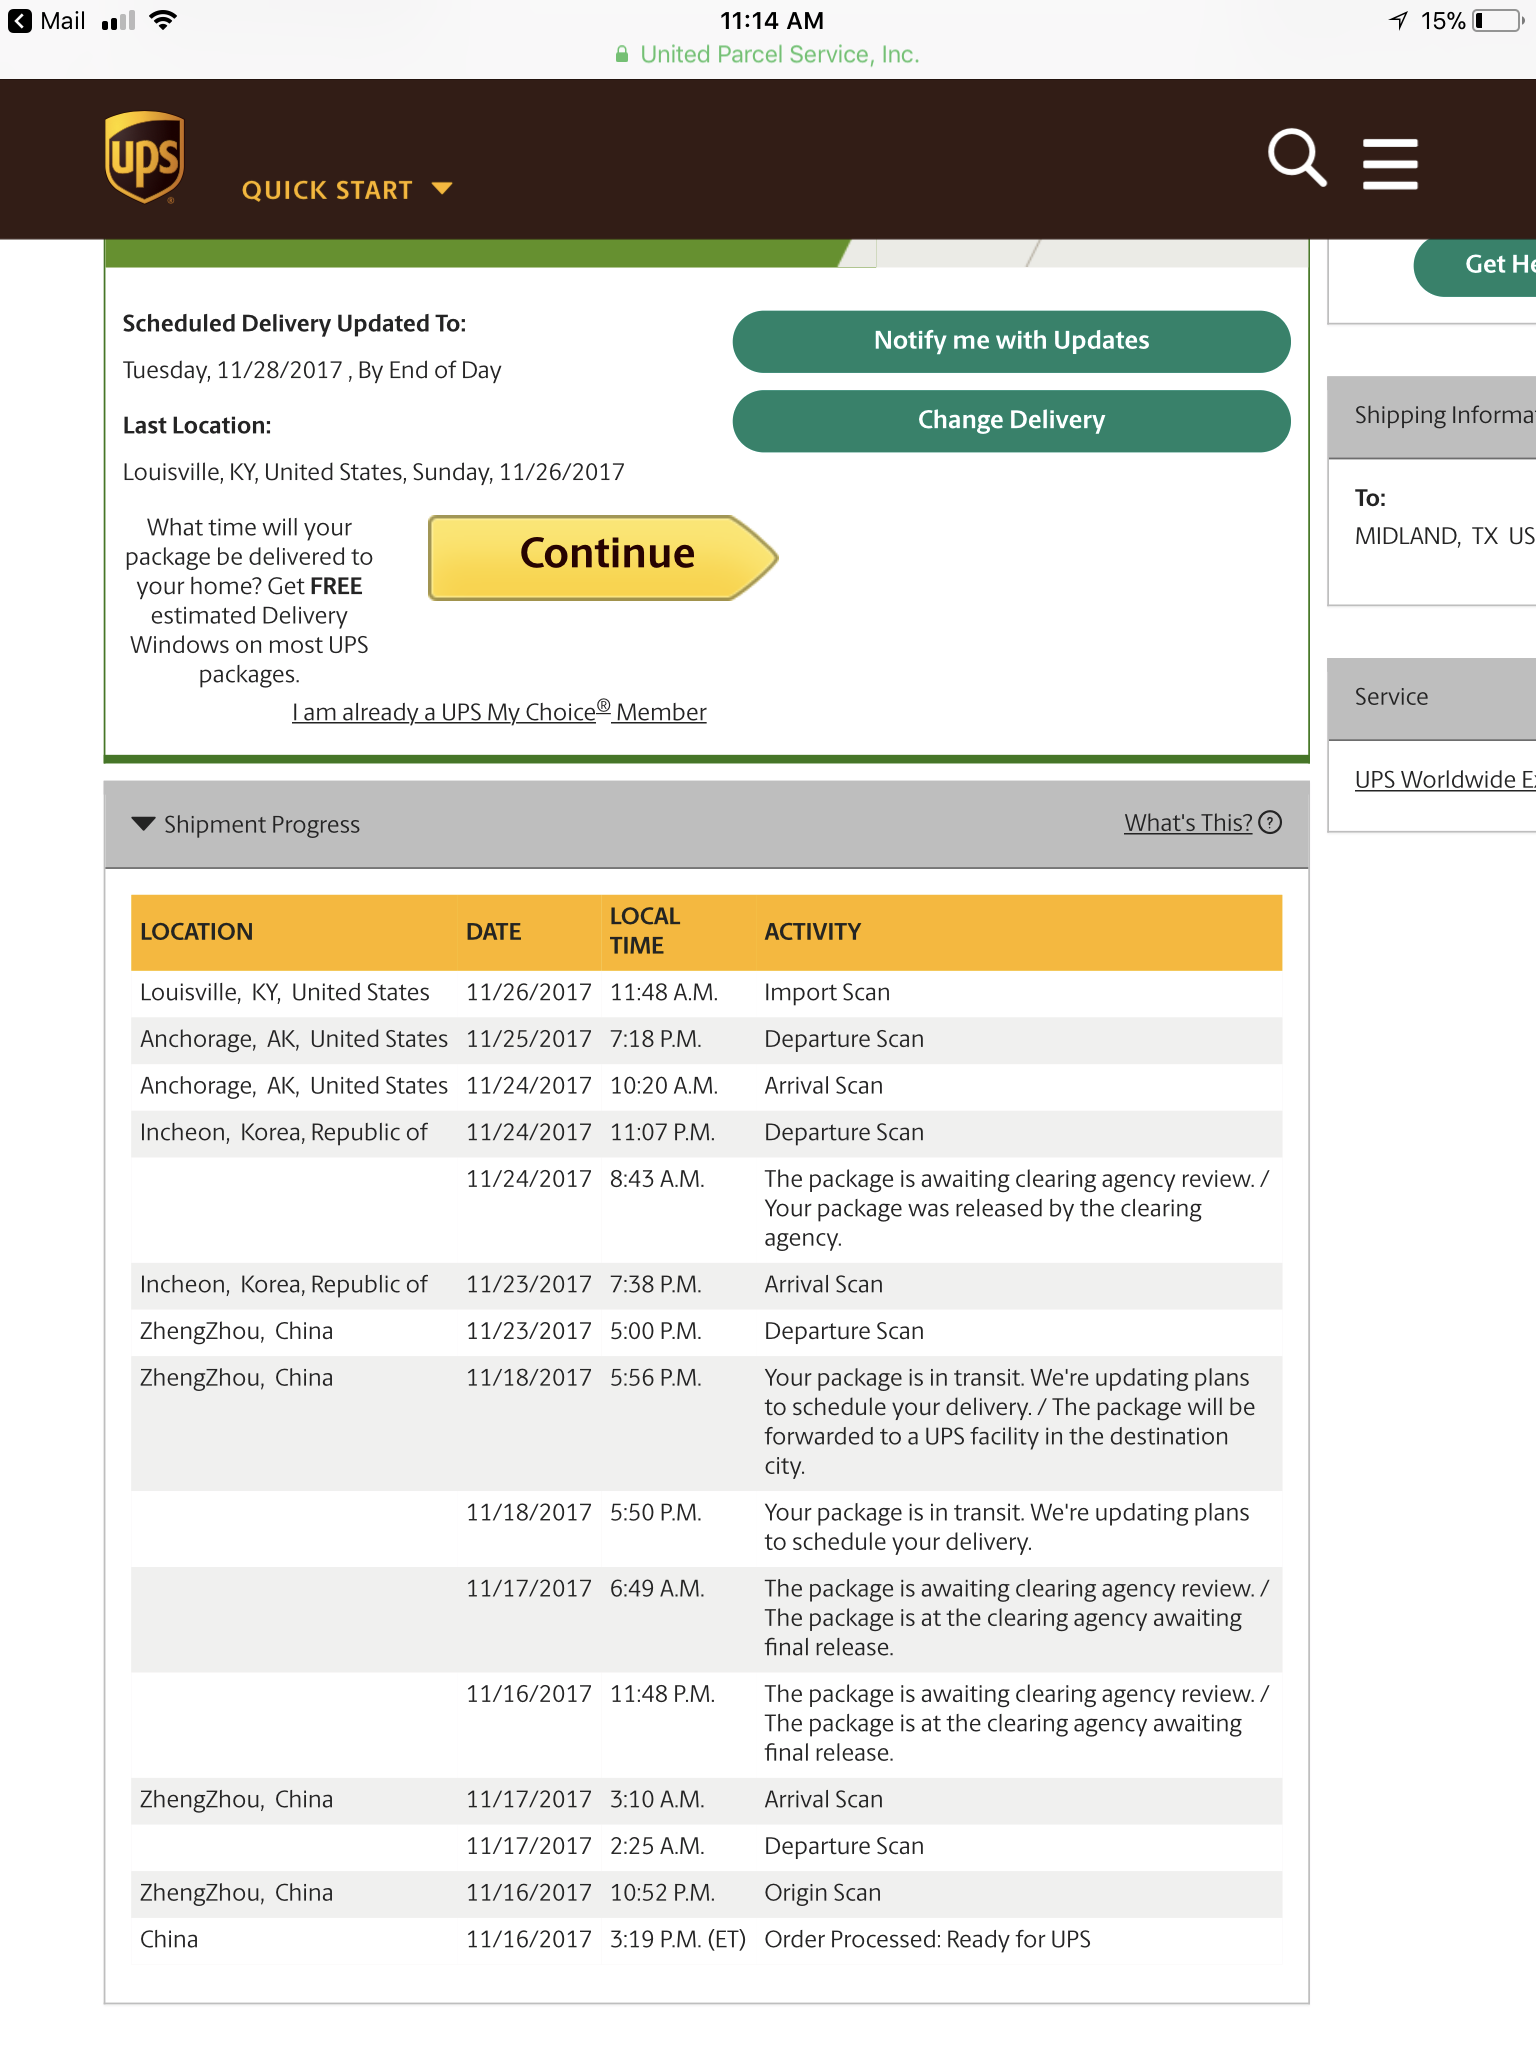Select the 7:38 P.M. Incheon arrival time
The height and width of the screenshot is (2048, 1536).
point(656,1285)
